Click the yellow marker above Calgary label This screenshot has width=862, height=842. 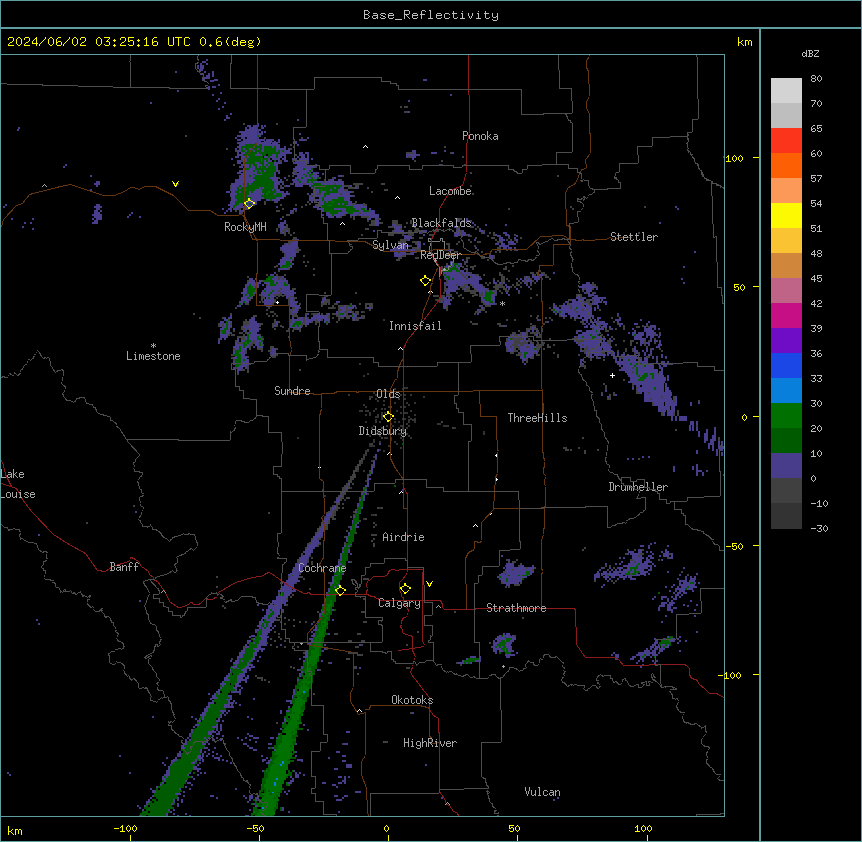click(x=405, y=589)
